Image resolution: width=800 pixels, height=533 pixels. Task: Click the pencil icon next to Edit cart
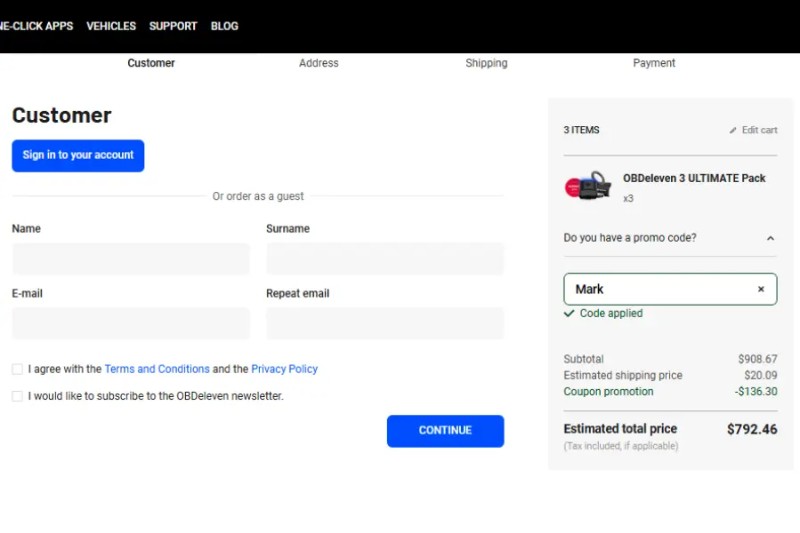(733, 131)
